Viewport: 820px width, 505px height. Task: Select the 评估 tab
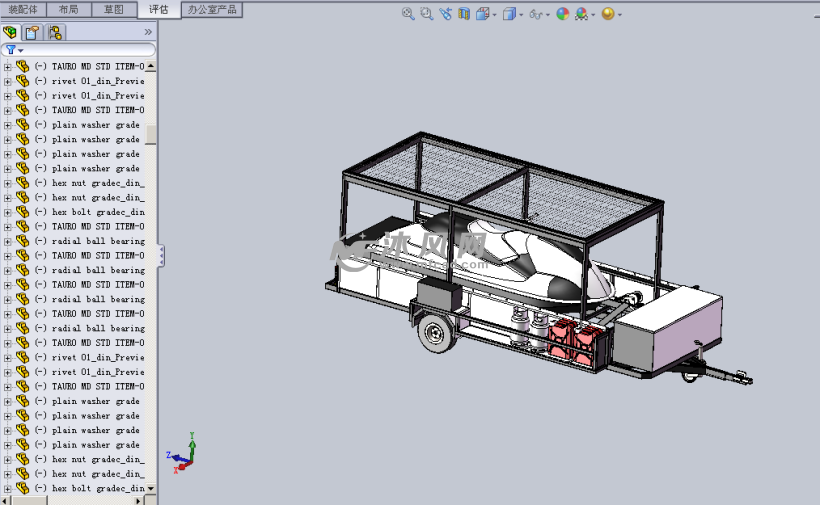coord(158,9)
